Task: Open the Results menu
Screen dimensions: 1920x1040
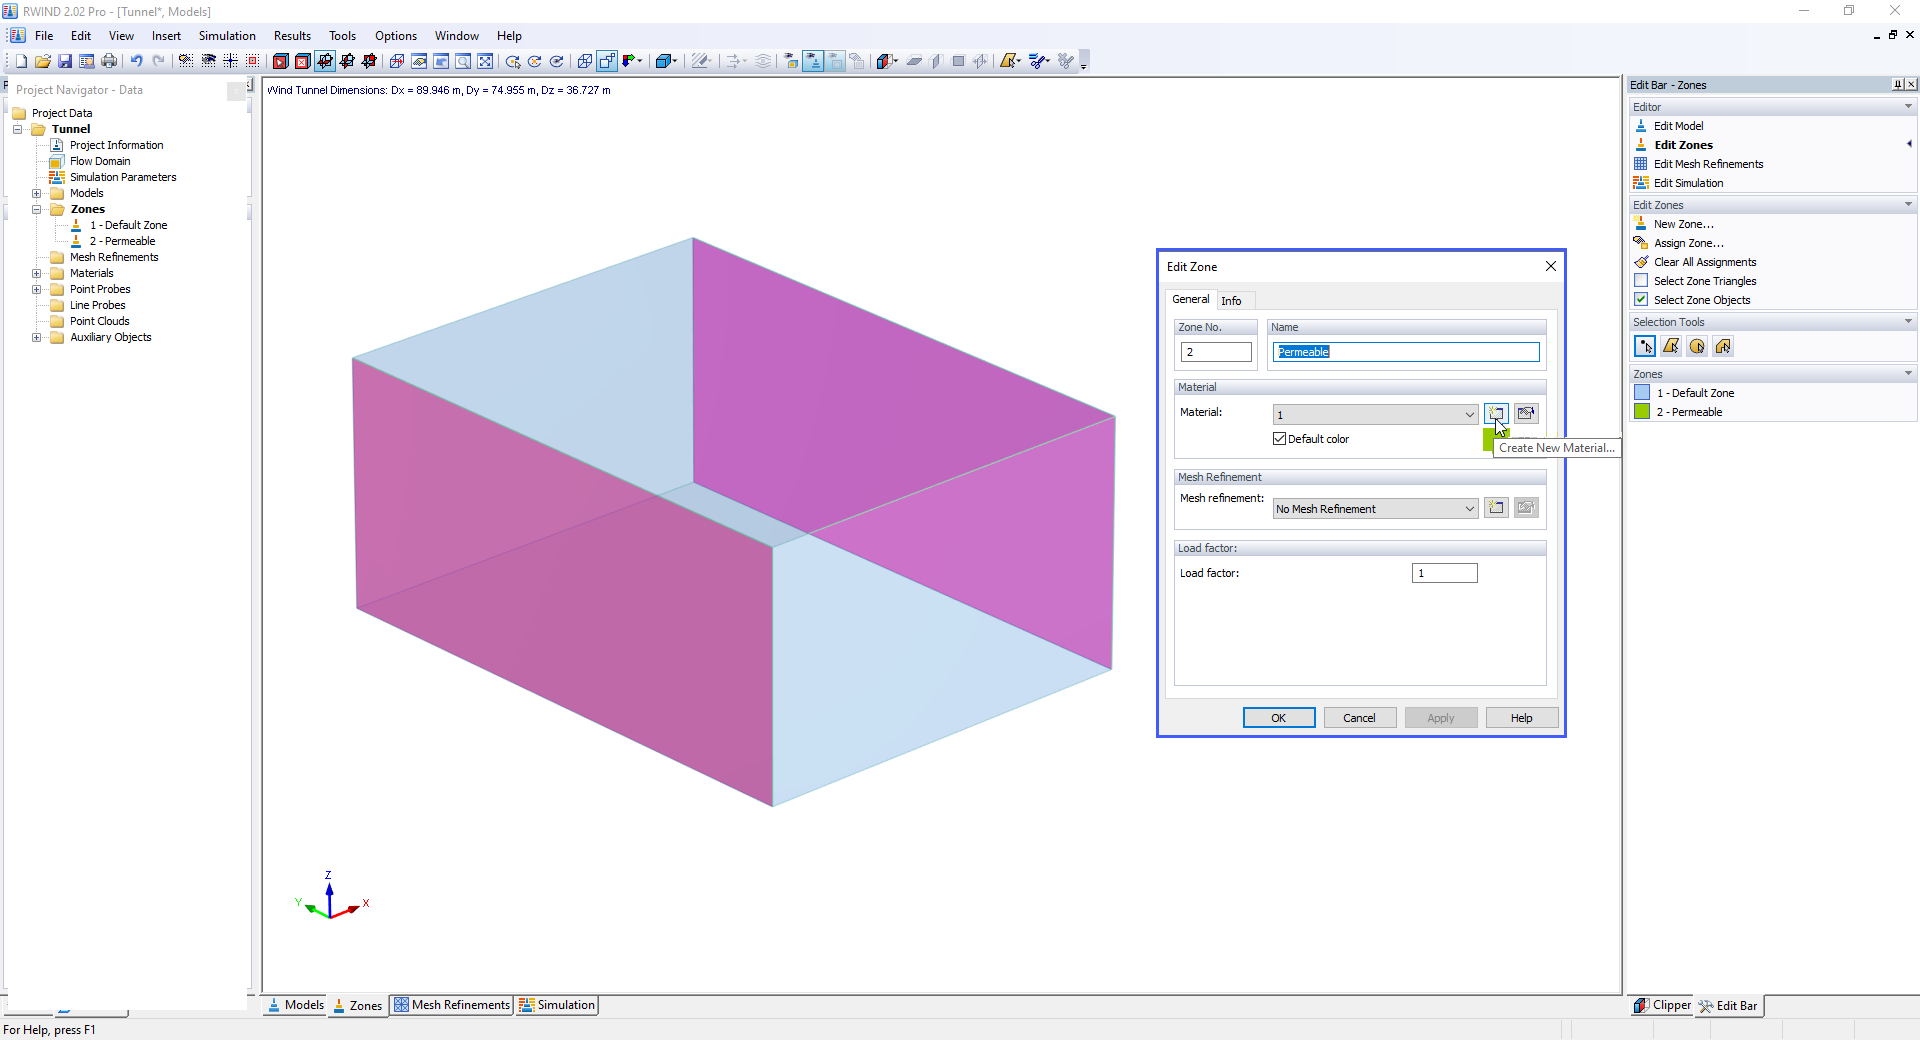Action: click(292, 36)
